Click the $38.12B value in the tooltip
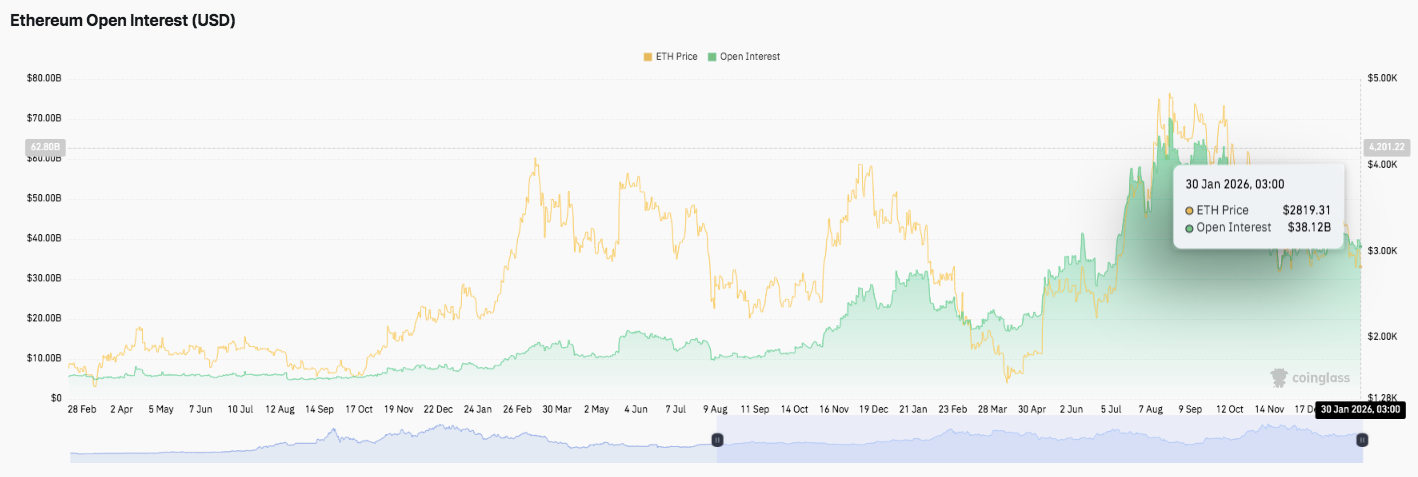Viewport: 1418px width, 477px height. (x=1309, y=228)
